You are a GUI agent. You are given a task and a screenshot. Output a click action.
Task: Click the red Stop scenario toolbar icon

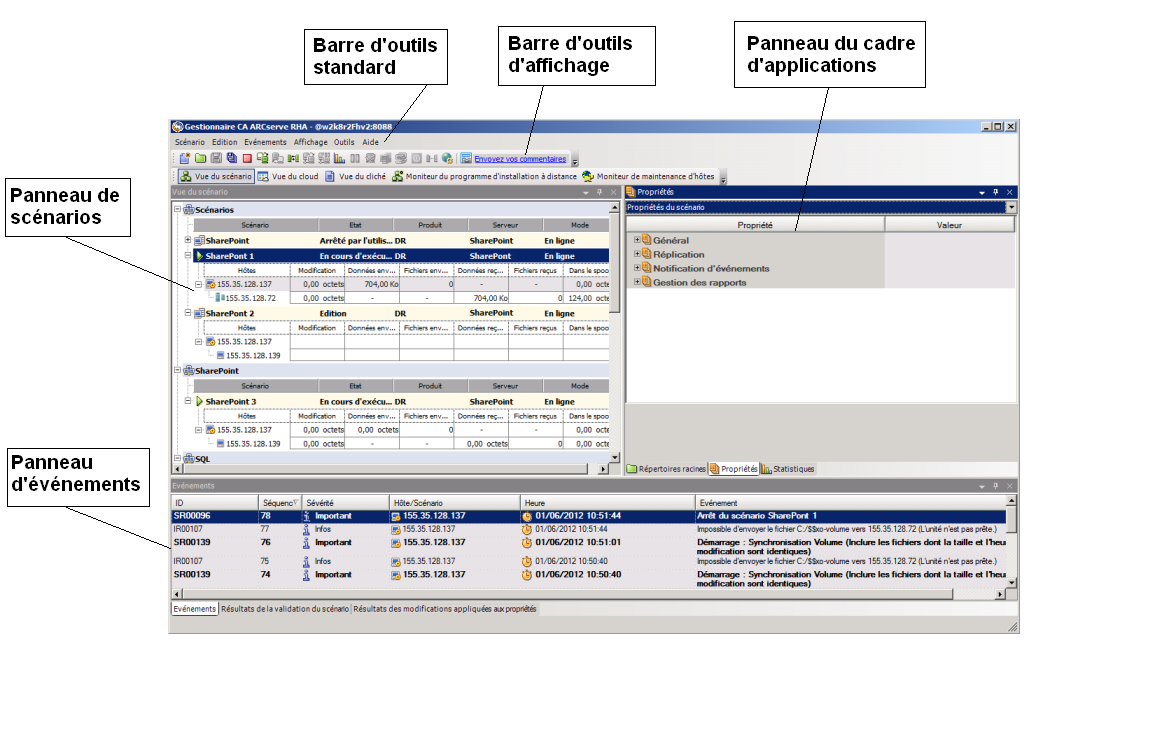(247, 159)
